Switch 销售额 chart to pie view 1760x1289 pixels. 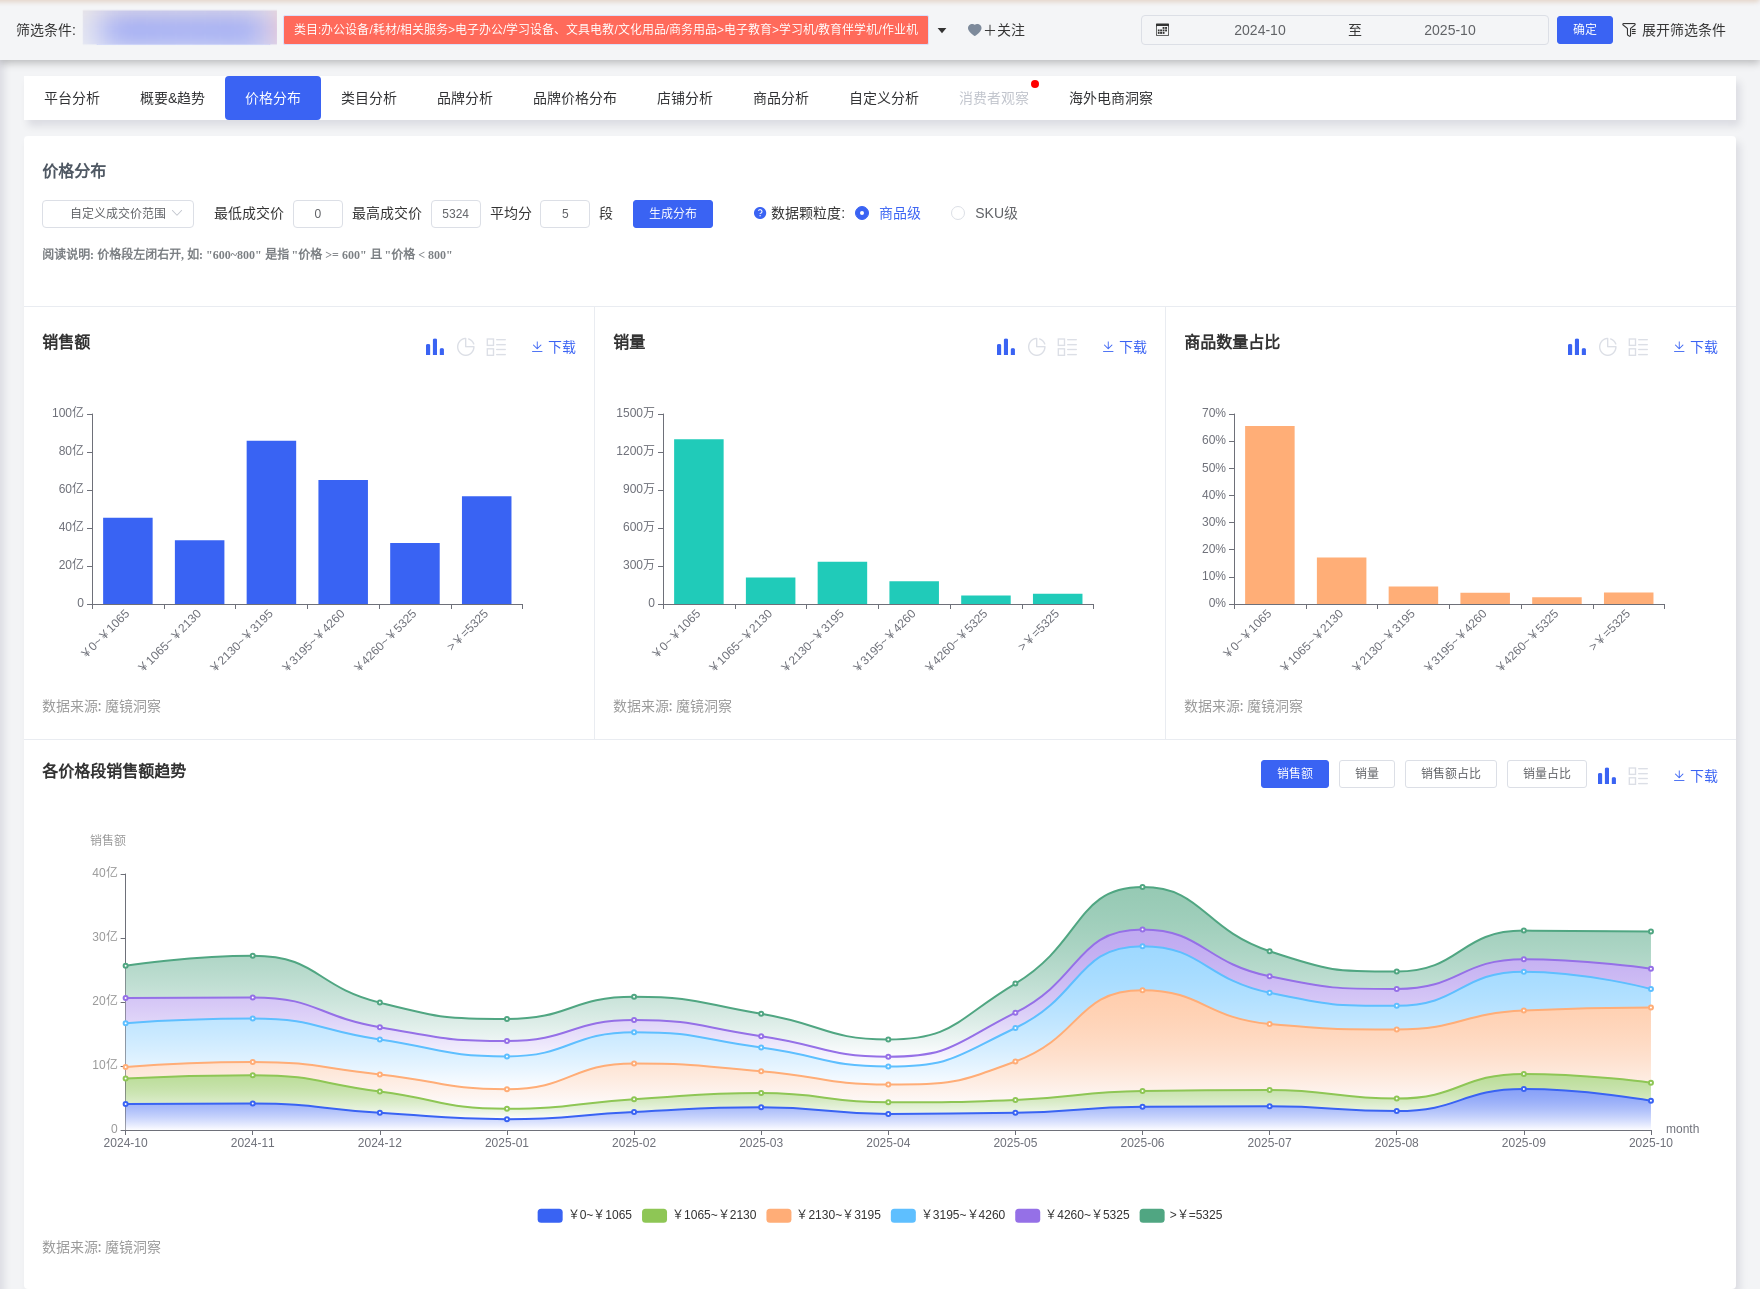coord(466,347)
